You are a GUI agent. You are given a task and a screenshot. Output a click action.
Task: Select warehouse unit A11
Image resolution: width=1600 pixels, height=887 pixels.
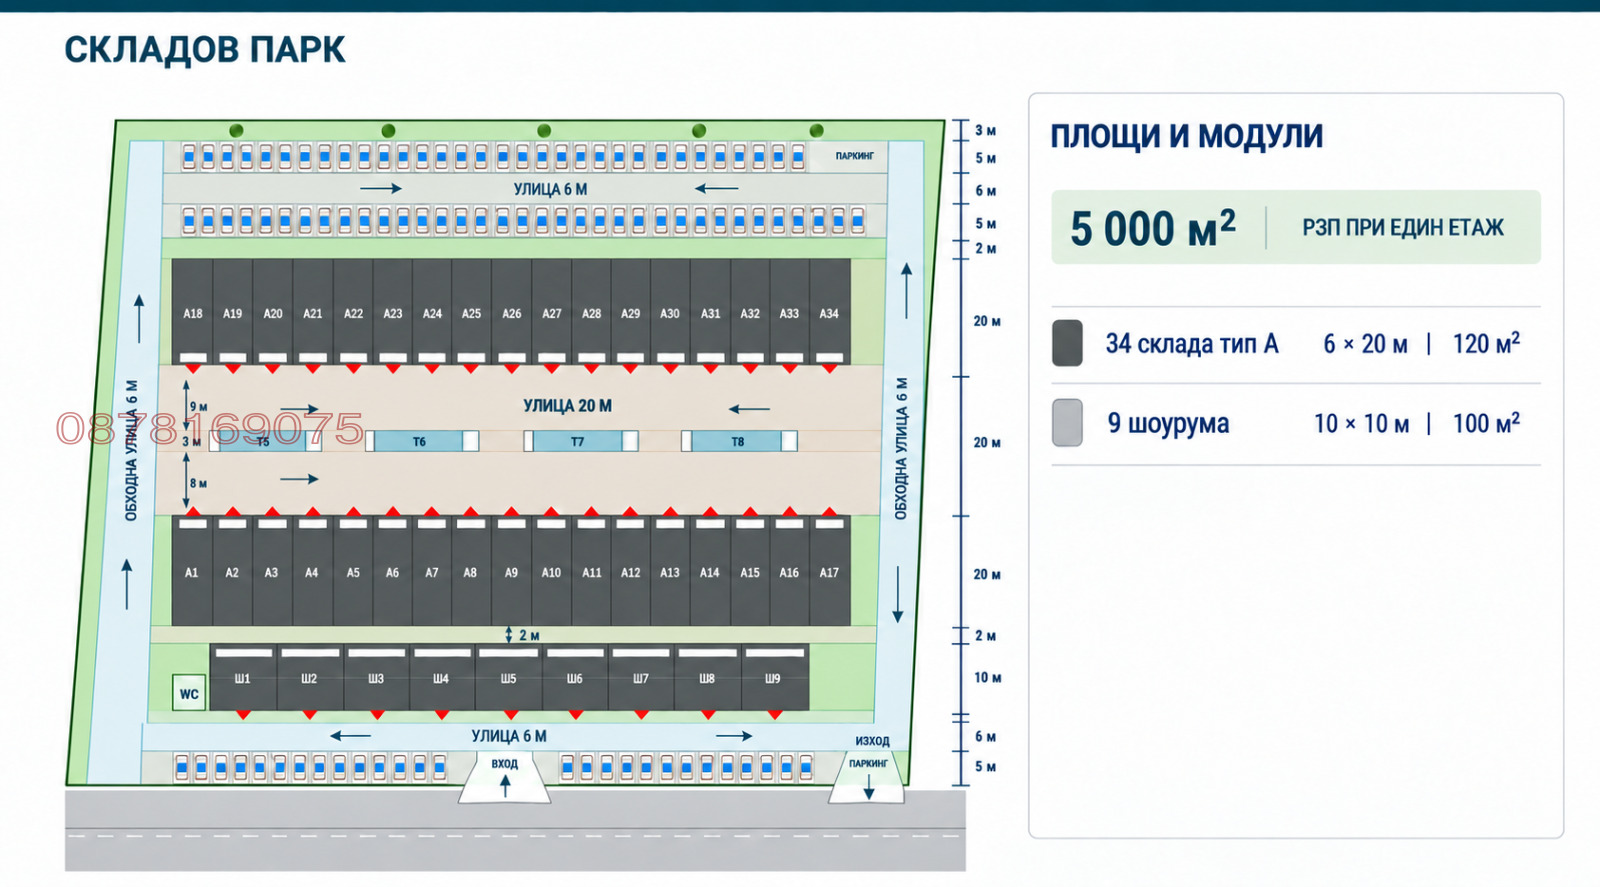coord(592,571)
